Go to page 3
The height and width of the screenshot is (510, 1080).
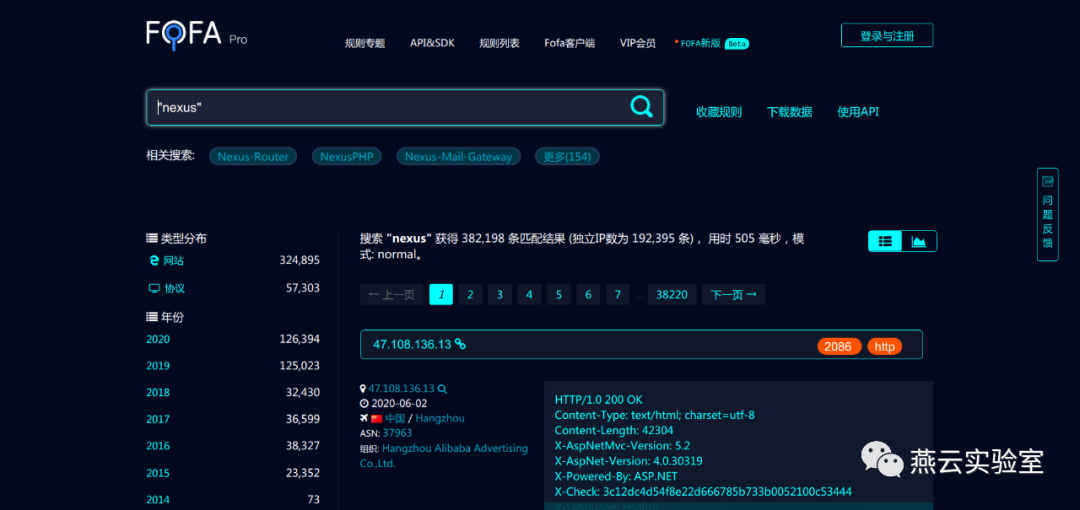[x=500, y=294]
